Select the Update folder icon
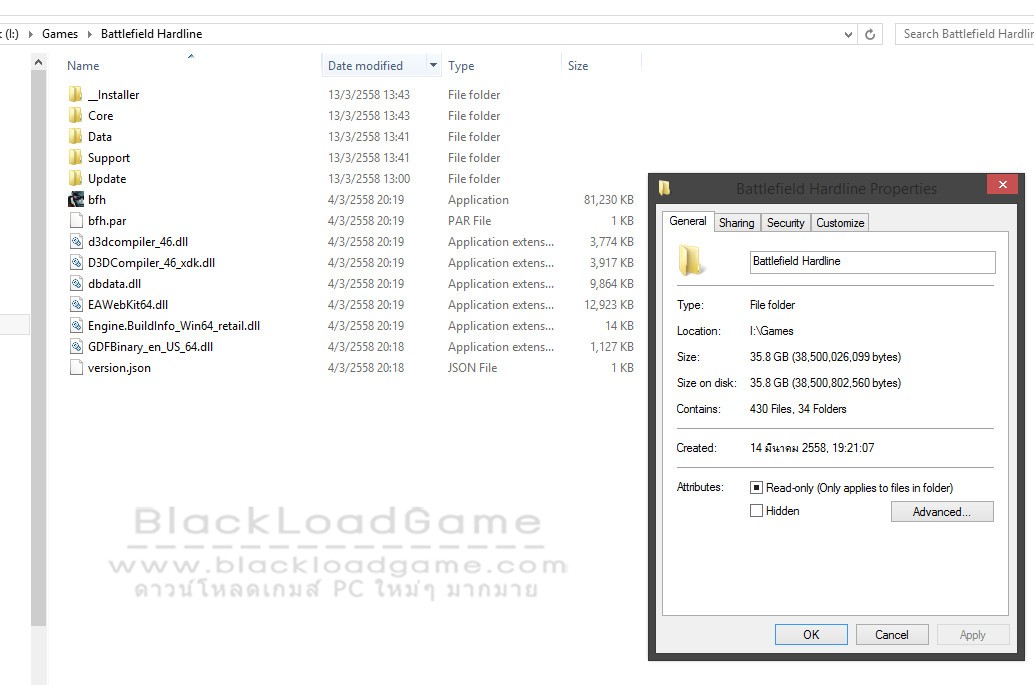The width and height of the screenshot is (1034, 685). click(x=76, y=179)
